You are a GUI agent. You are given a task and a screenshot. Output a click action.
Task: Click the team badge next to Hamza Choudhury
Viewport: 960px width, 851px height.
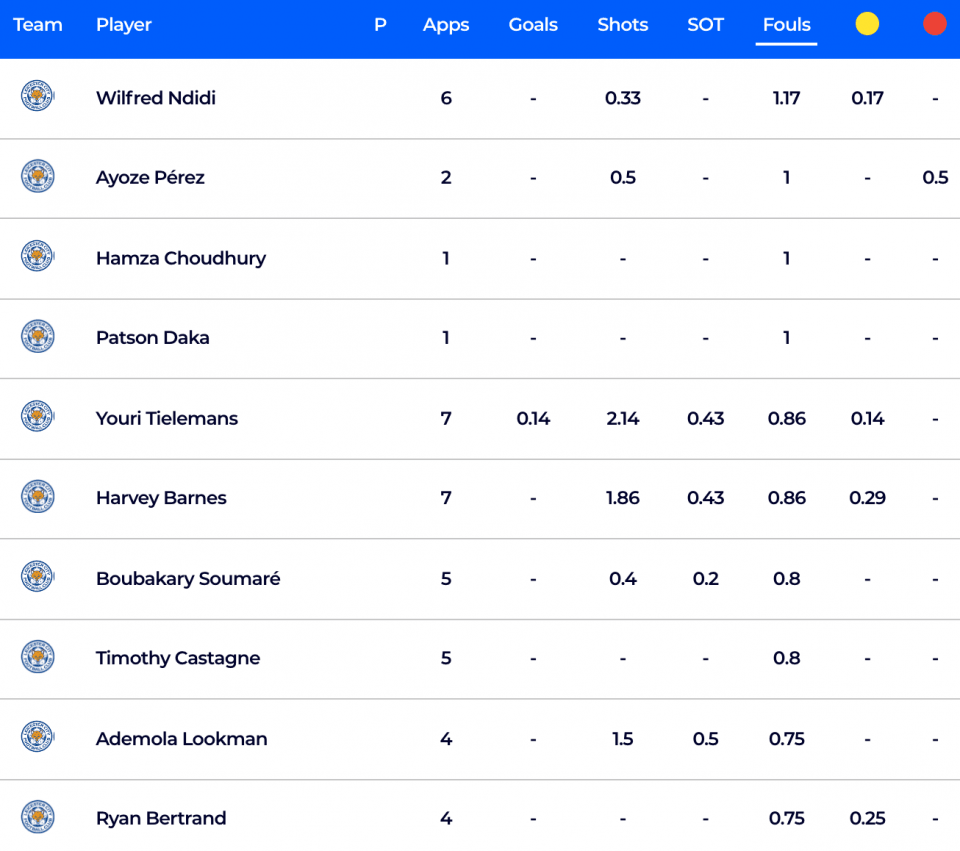click(37, 256)
